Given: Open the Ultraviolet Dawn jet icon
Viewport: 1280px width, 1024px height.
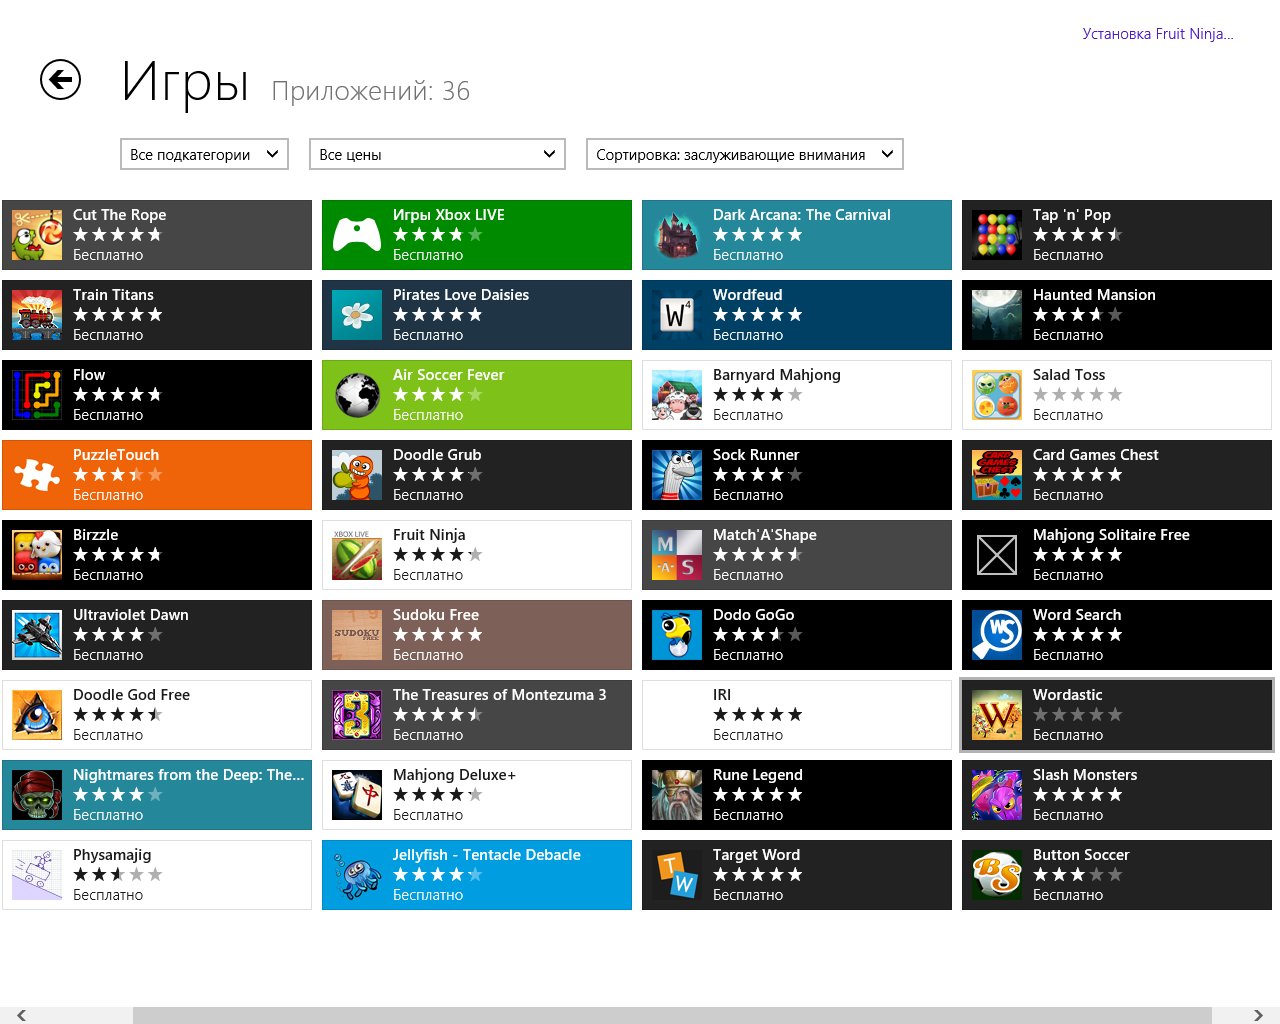Looking at the screenshot, I should point(37,635).
